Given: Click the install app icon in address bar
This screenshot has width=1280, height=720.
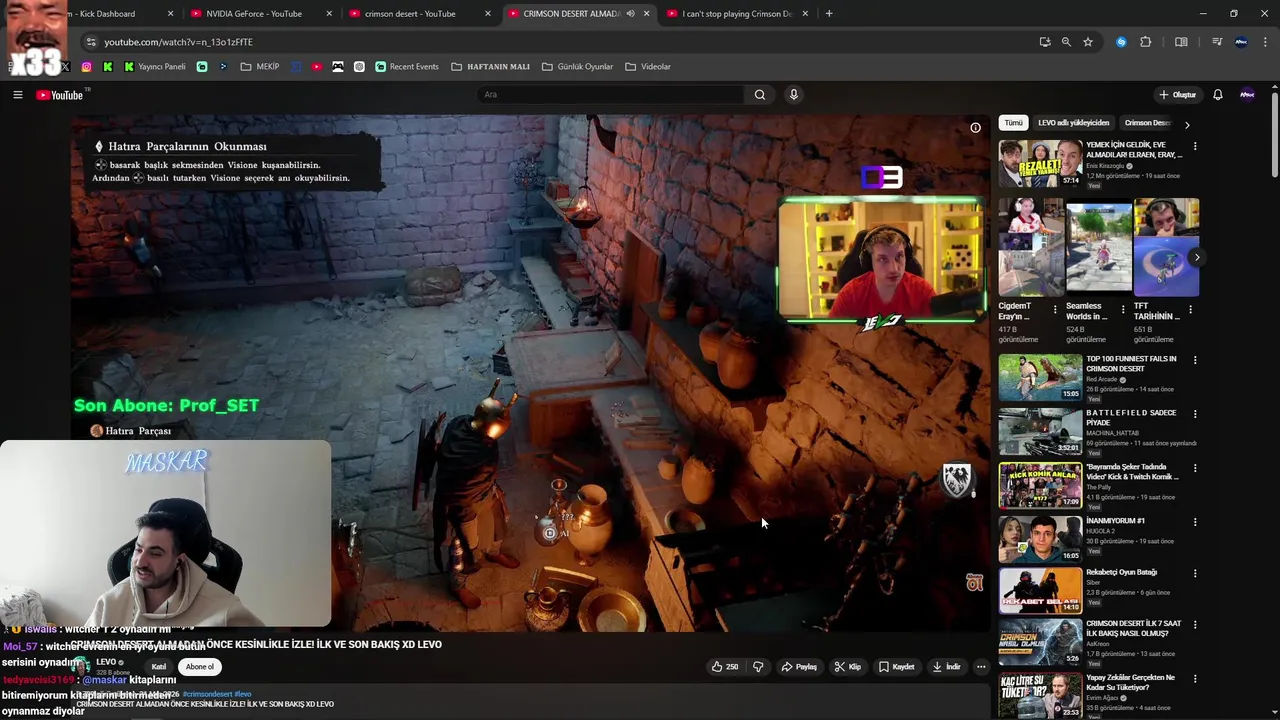Looking at the screenshot, I should 1045,42.
